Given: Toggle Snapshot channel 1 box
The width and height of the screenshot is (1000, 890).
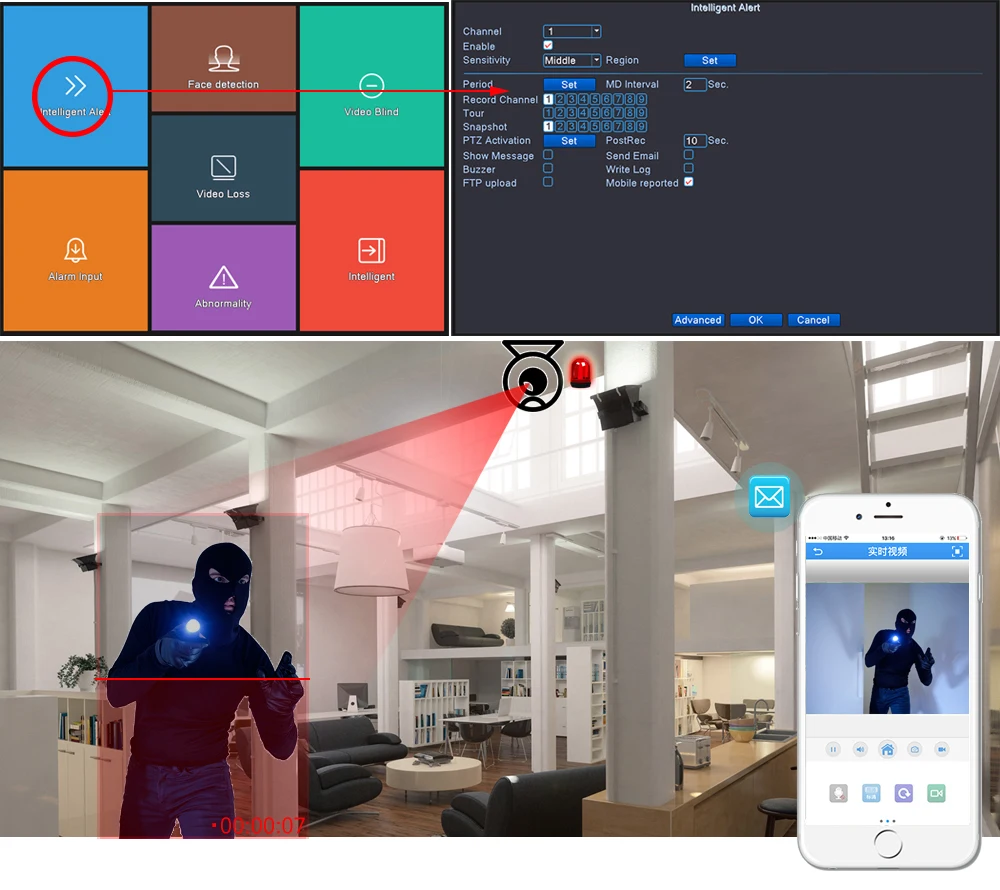Looking at the screenshot, I should (x=548, y=126).
